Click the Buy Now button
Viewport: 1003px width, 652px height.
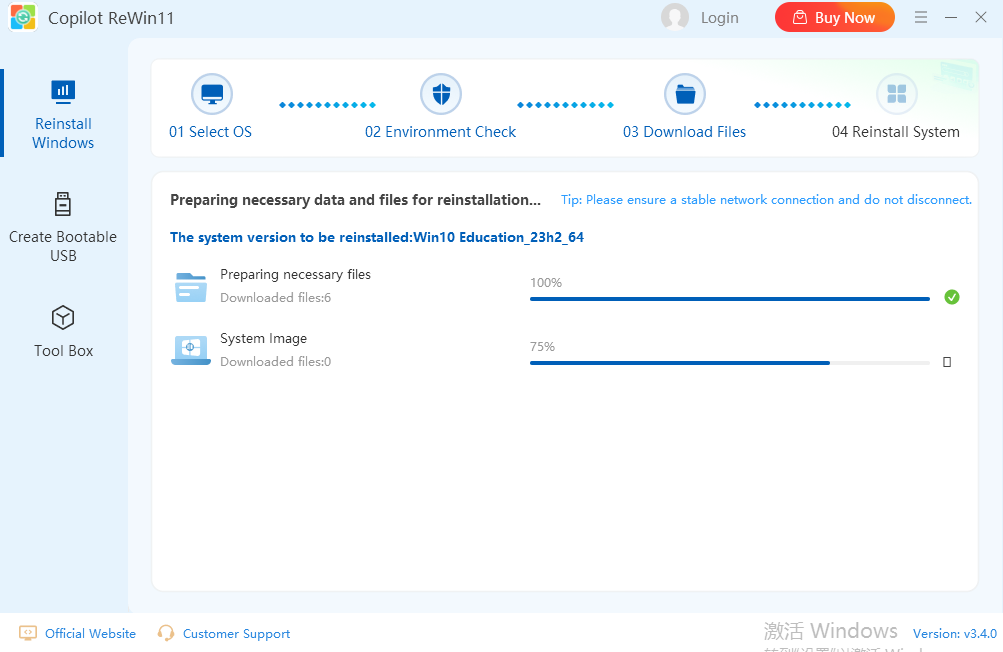[834, 17]
